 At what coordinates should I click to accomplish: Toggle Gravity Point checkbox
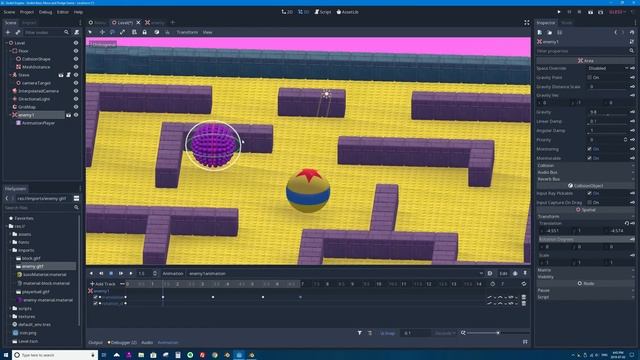point(589,77)
